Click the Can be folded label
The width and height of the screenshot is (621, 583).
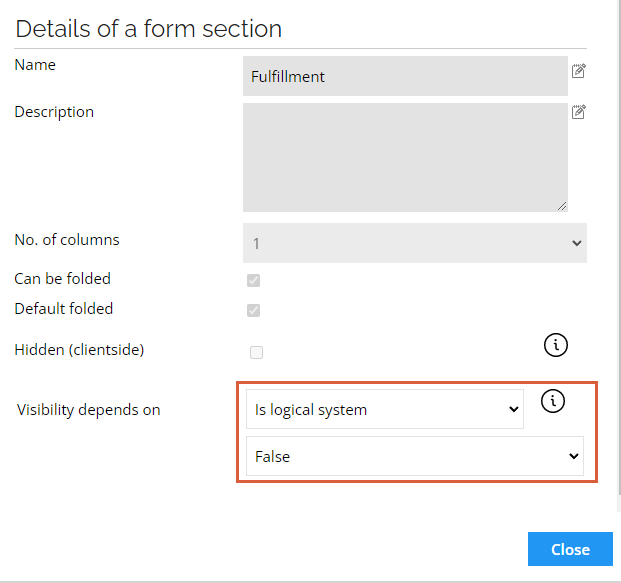[63, 279]
